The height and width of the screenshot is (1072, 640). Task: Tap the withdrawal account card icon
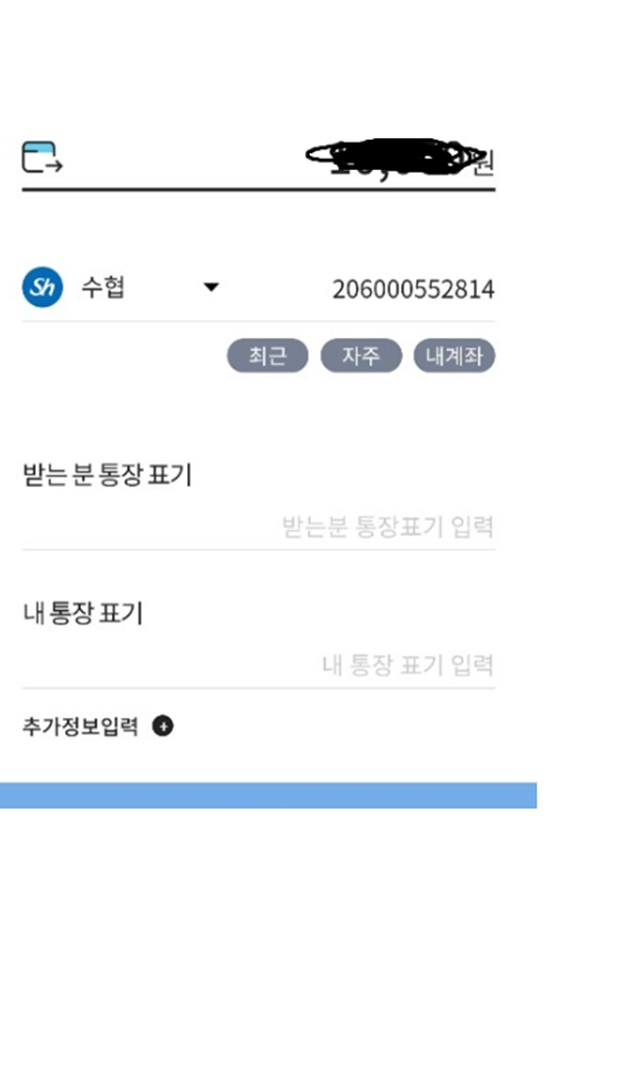42,157
